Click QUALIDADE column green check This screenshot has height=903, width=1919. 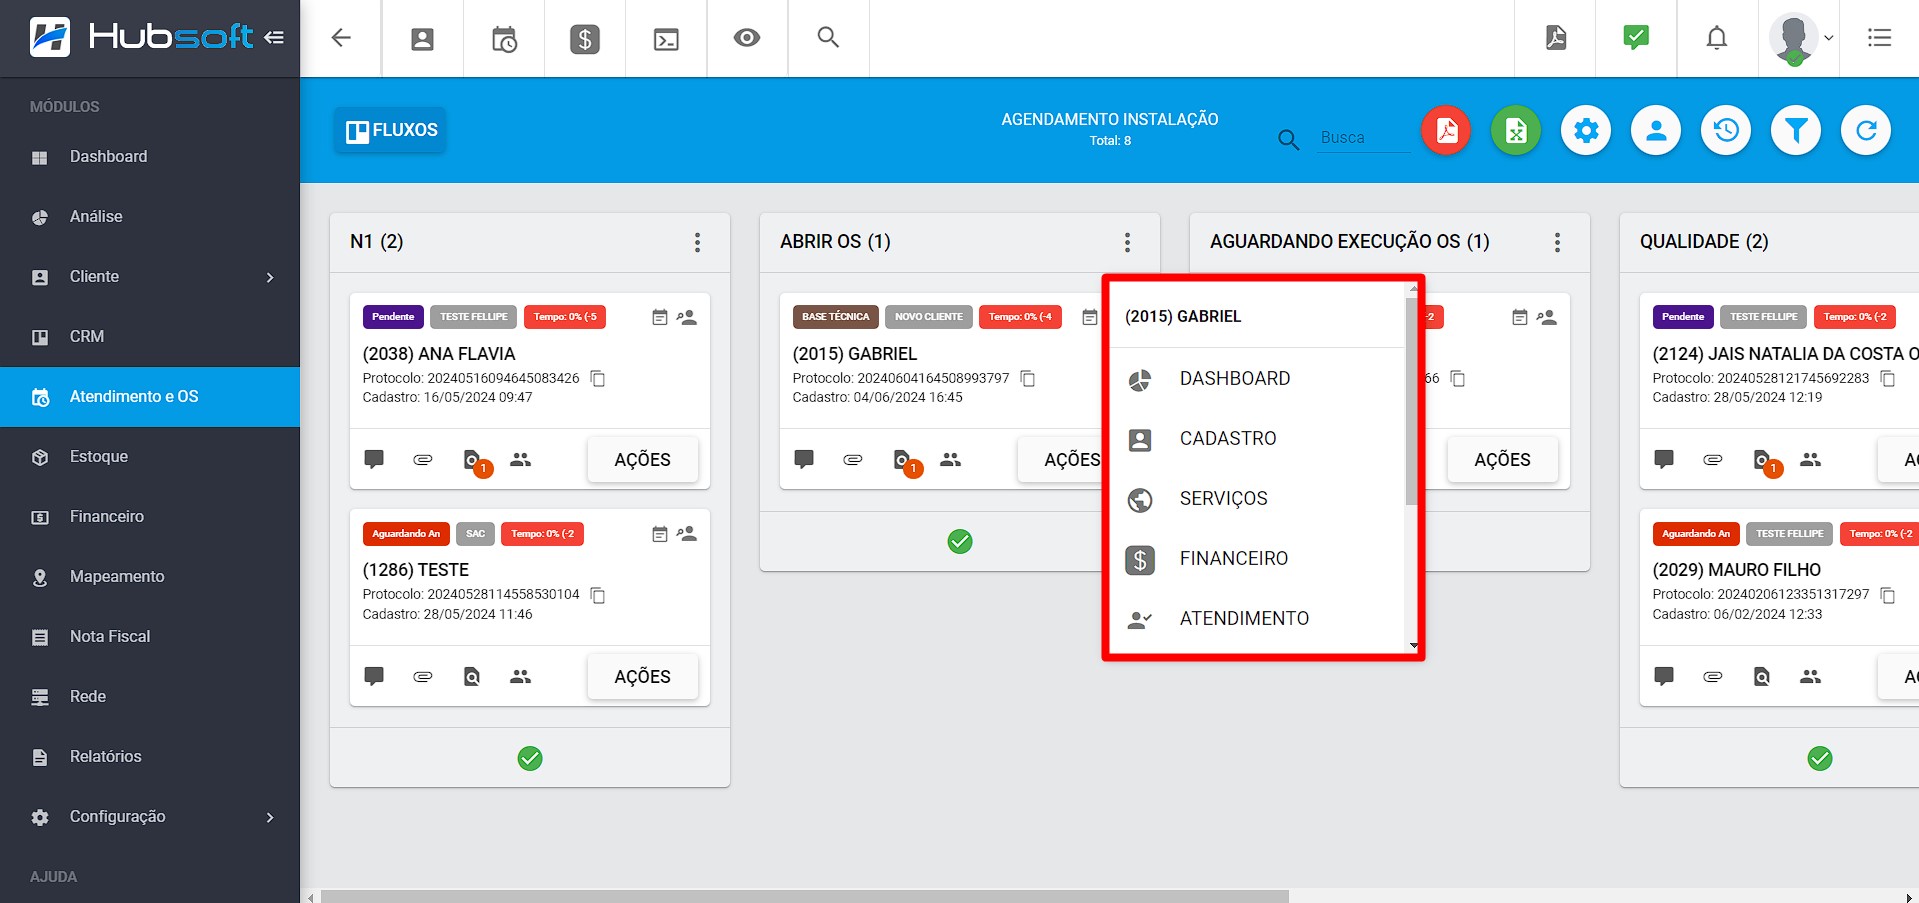pos(1820,759)
